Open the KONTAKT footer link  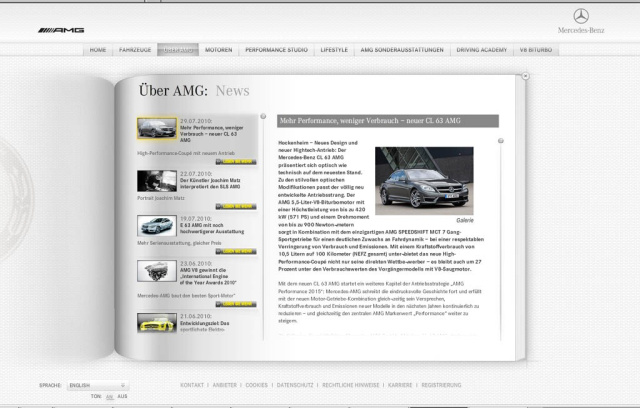(x=192, y=385)
